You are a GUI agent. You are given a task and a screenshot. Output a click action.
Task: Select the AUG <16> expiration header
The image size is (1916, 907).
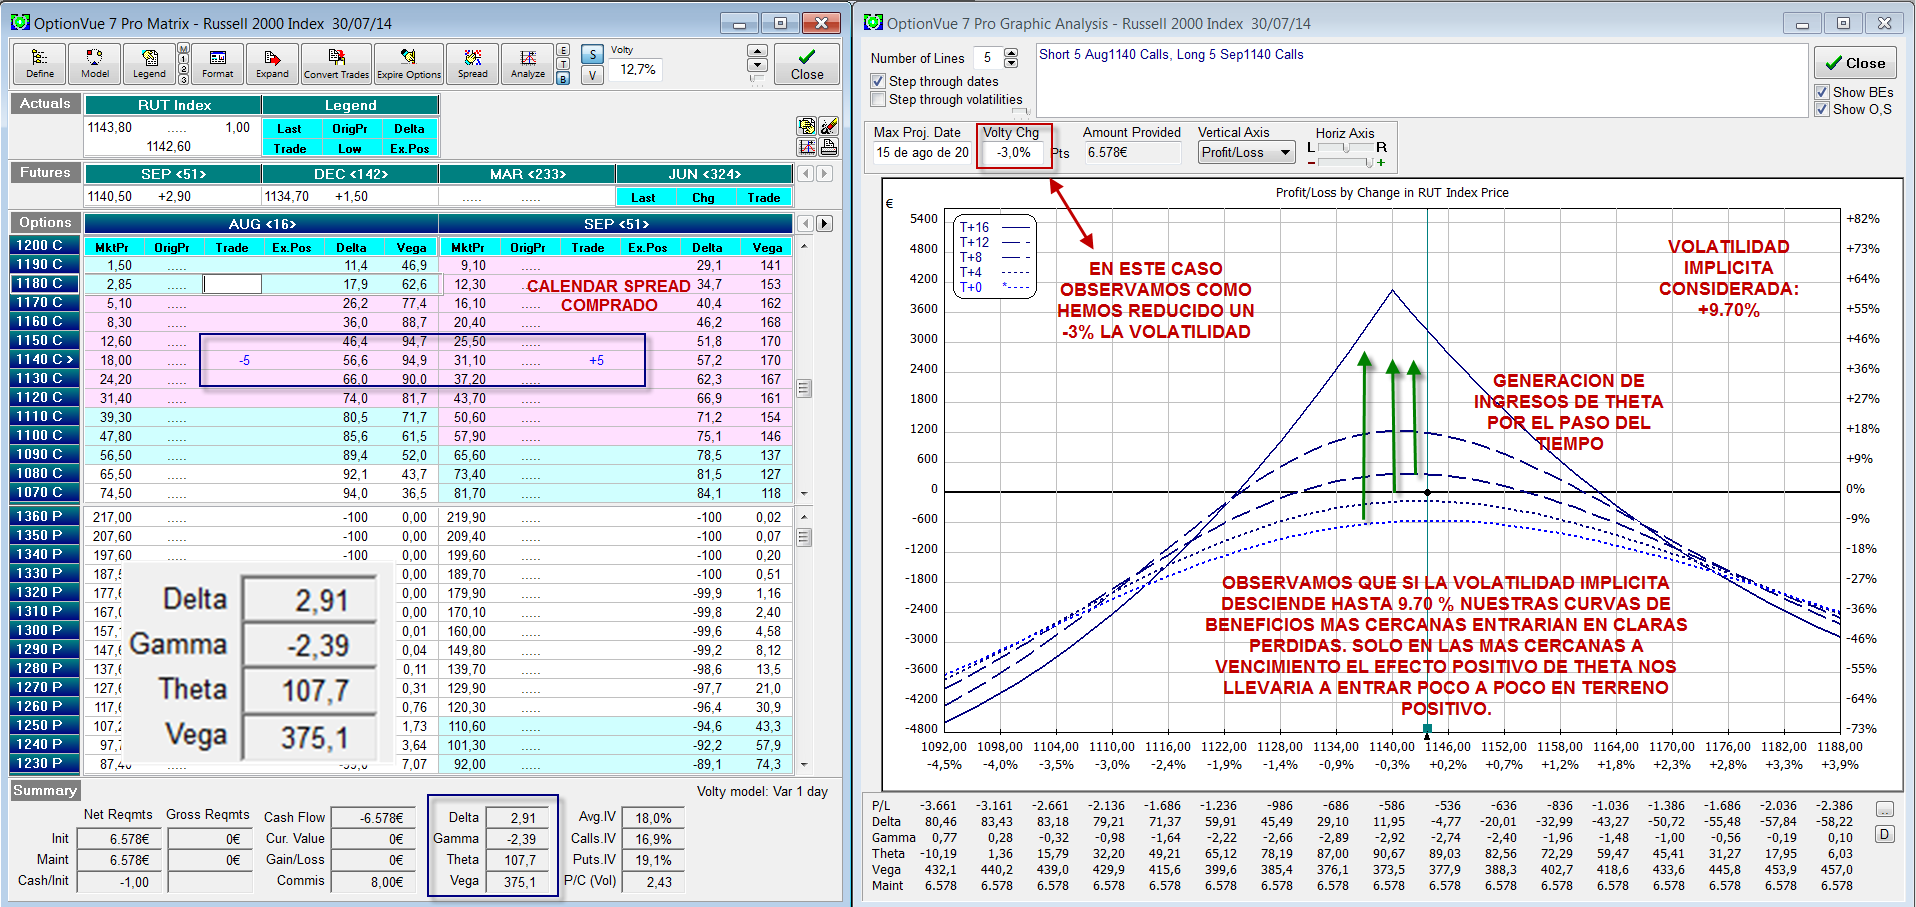pos(262,224)
